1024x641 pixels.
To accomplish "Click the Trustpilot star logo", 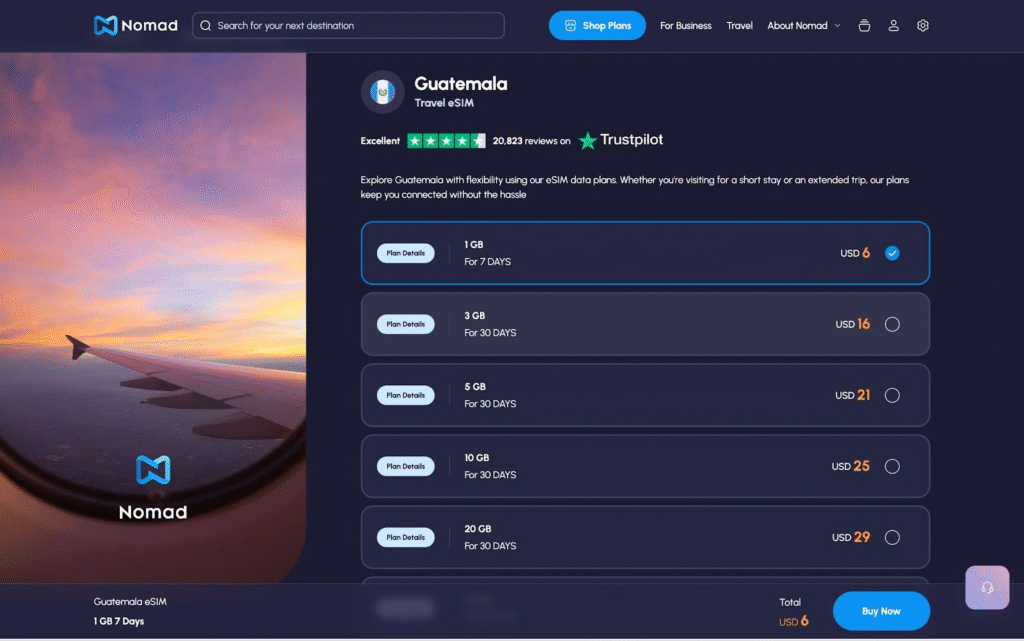I will [x=588, y=140].
